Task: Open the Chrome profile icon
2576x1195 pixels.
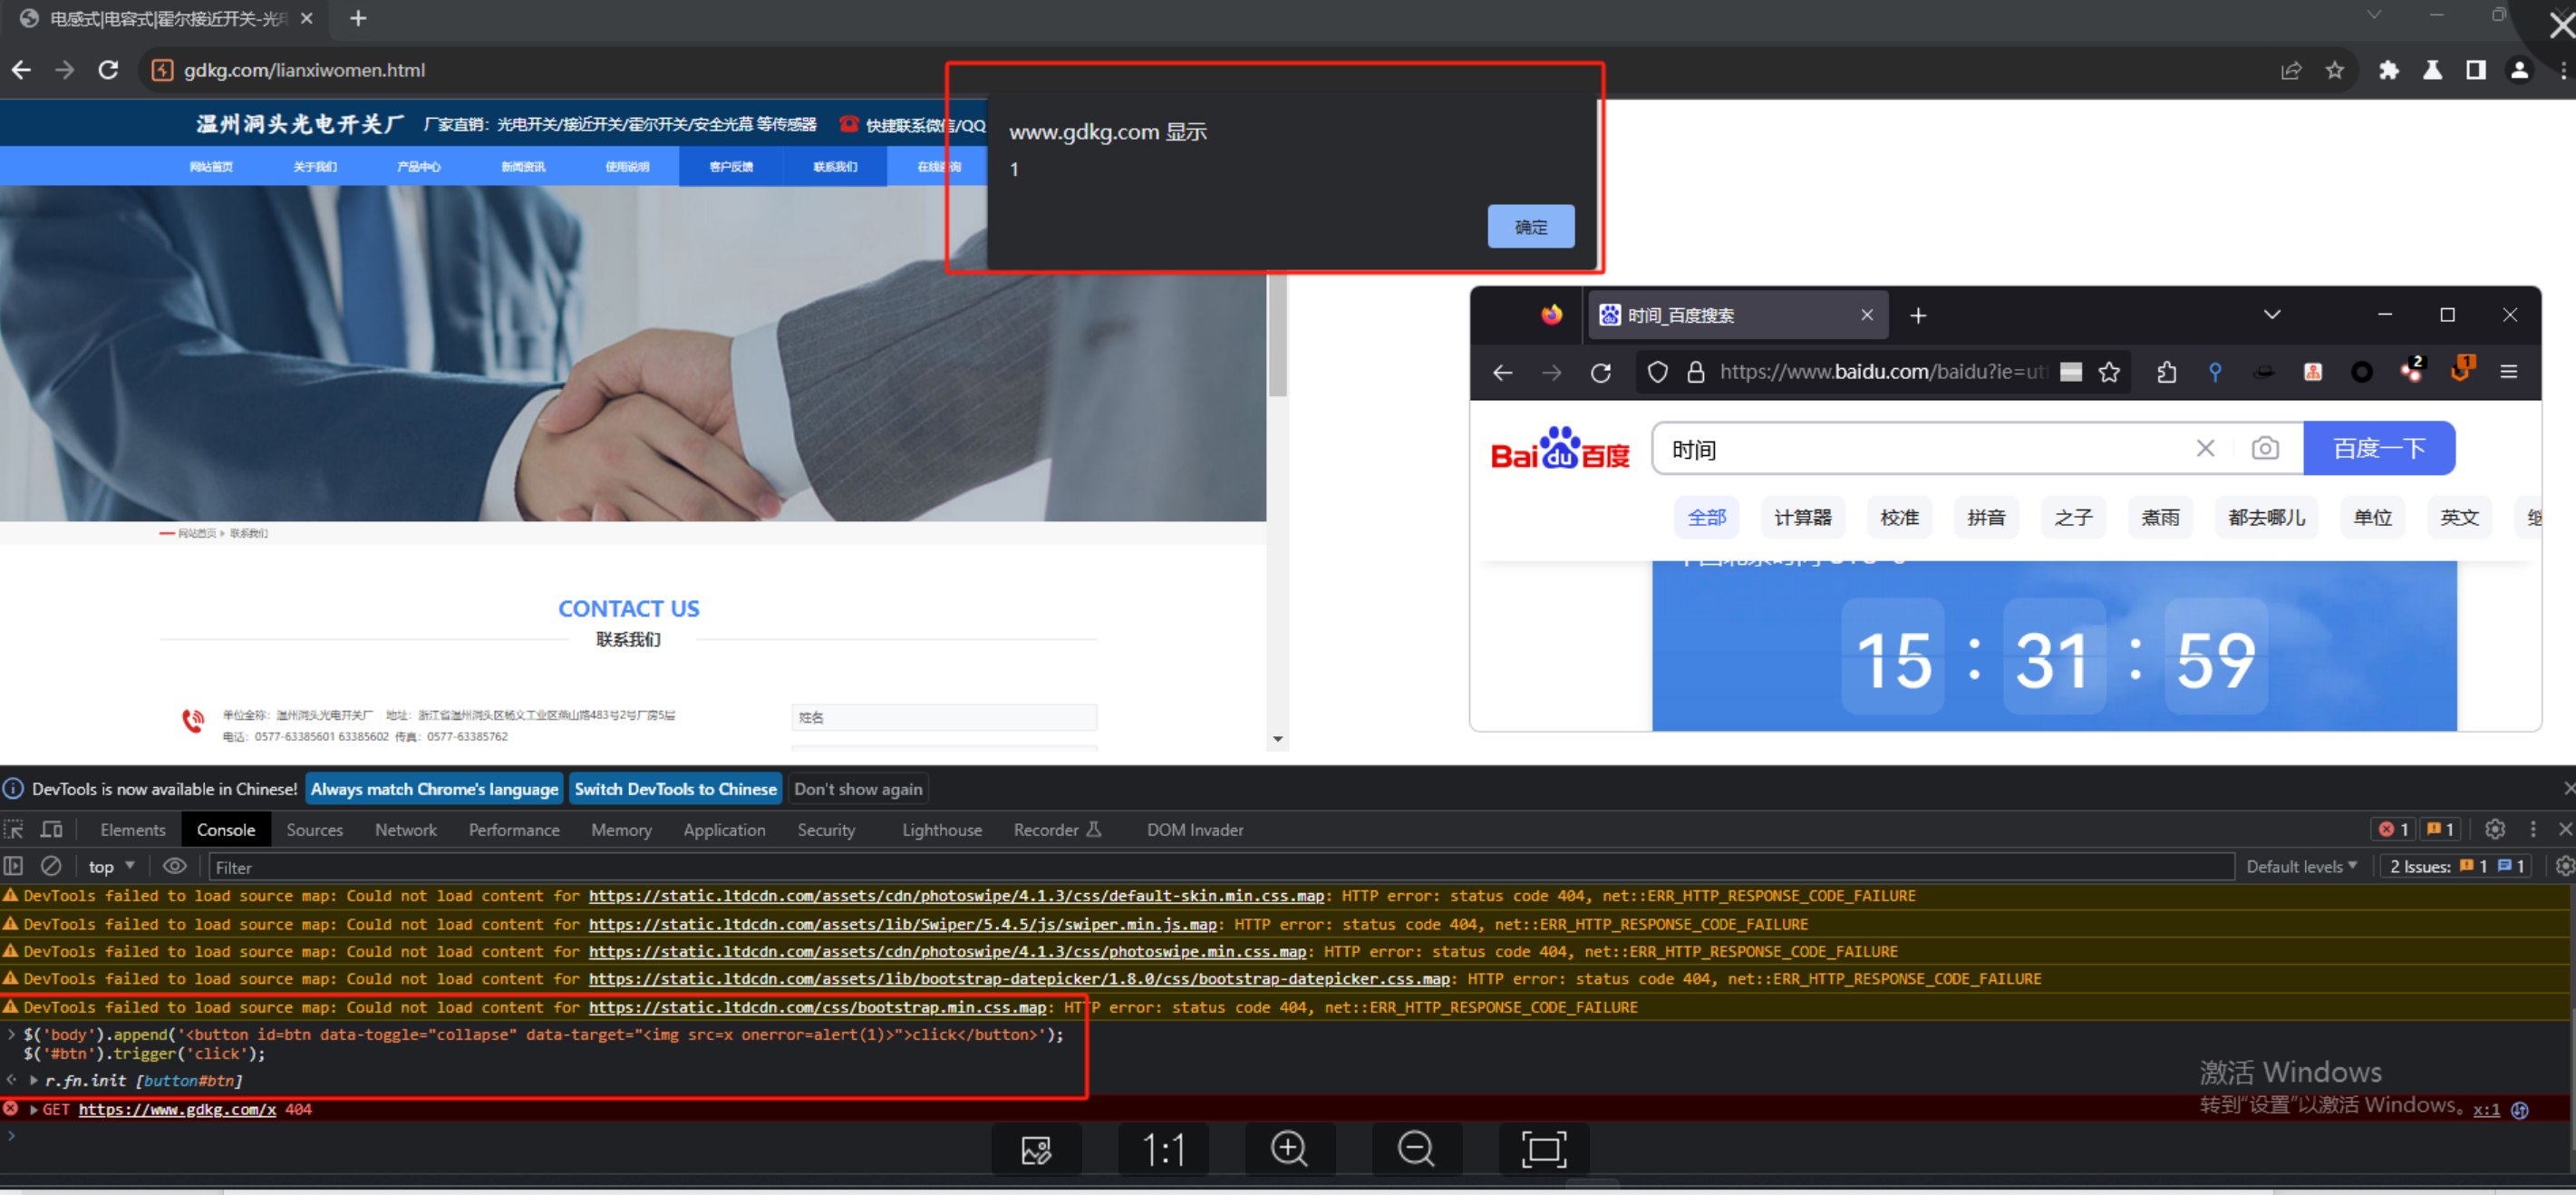Action: coord(2519,70)
